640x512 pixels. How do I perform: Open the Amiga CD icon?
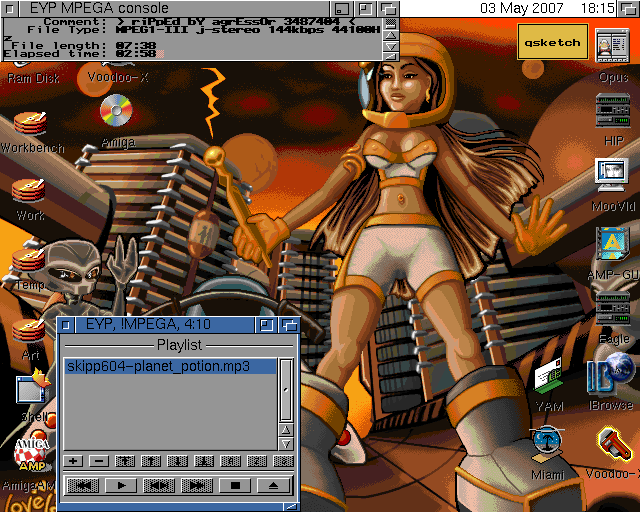116,110
